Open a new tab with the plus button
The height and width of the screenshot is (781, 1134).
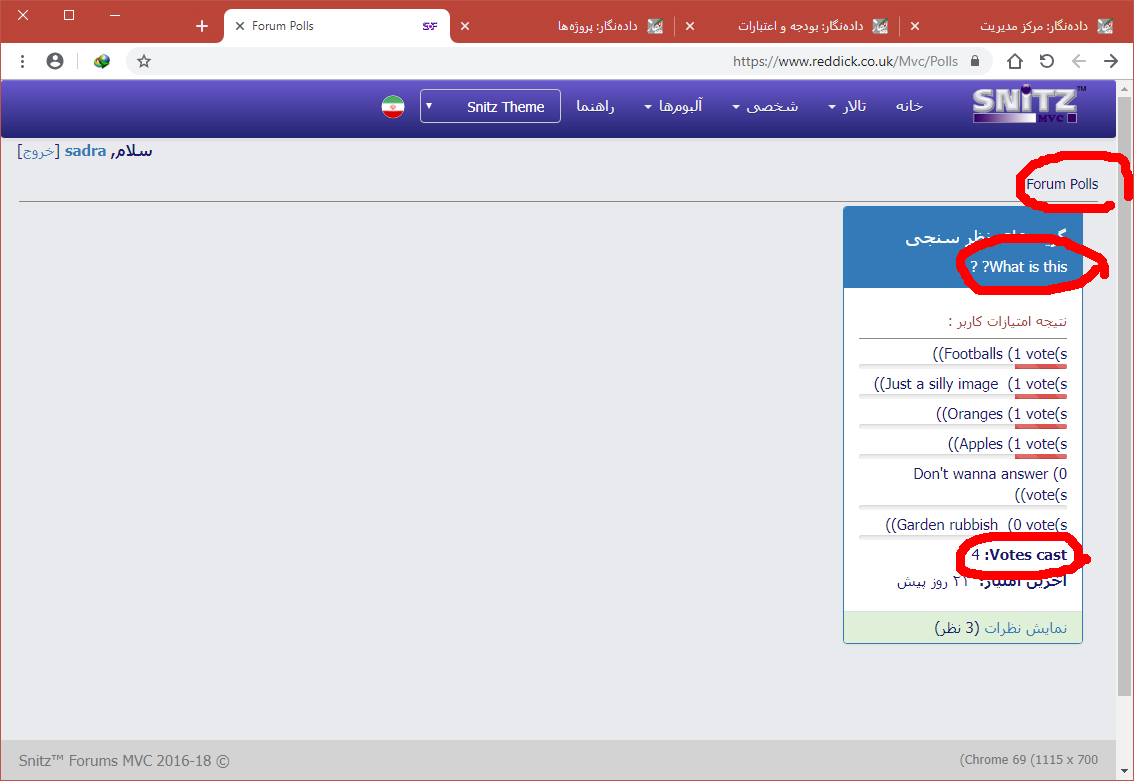[202, 26]
